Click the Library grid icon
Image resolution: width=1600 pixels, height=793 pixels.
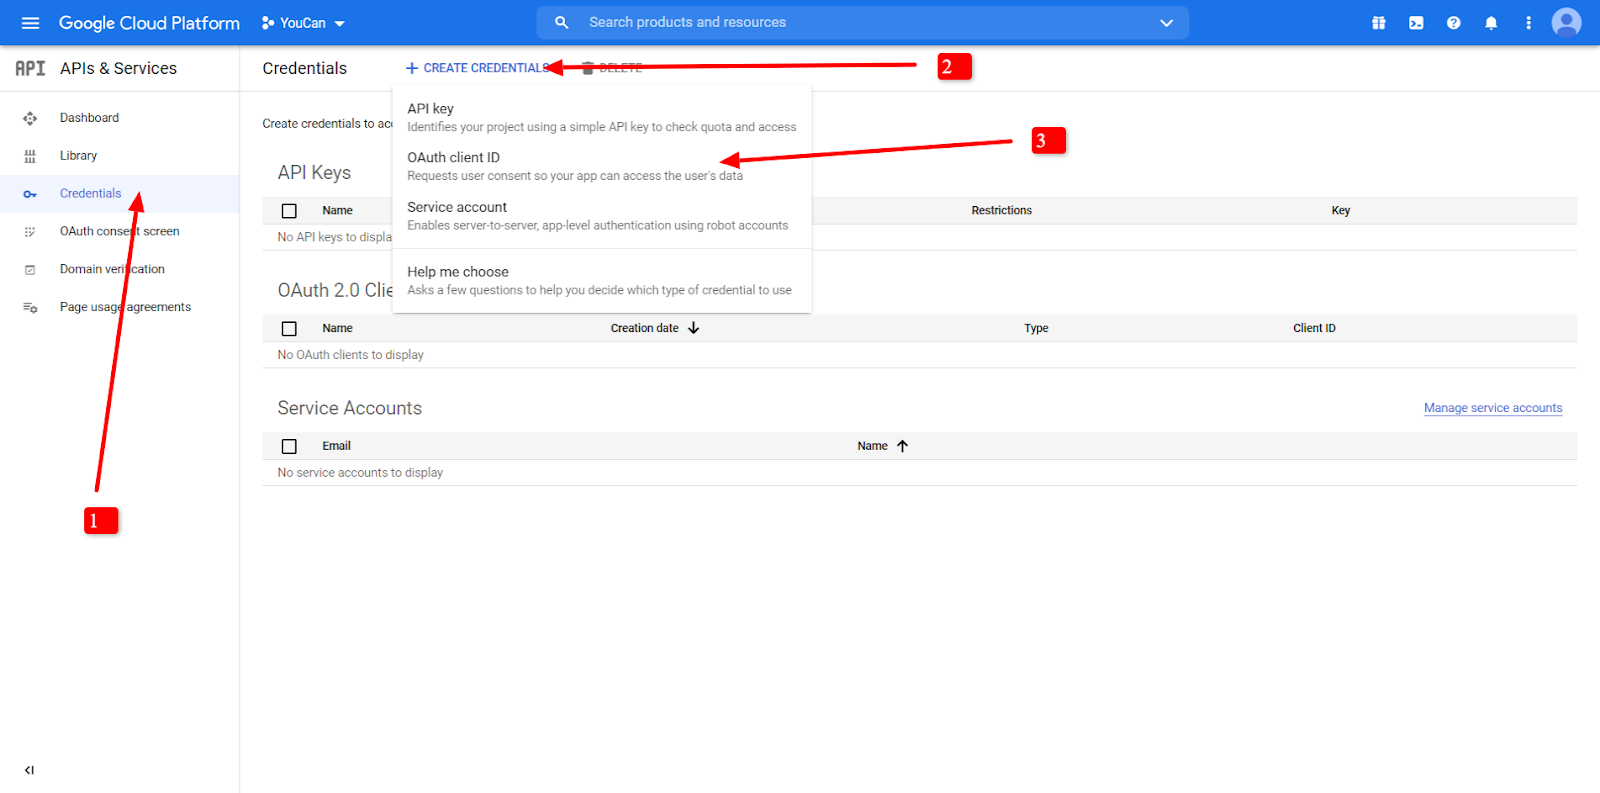pyautogui.click(x=30, y=156)
